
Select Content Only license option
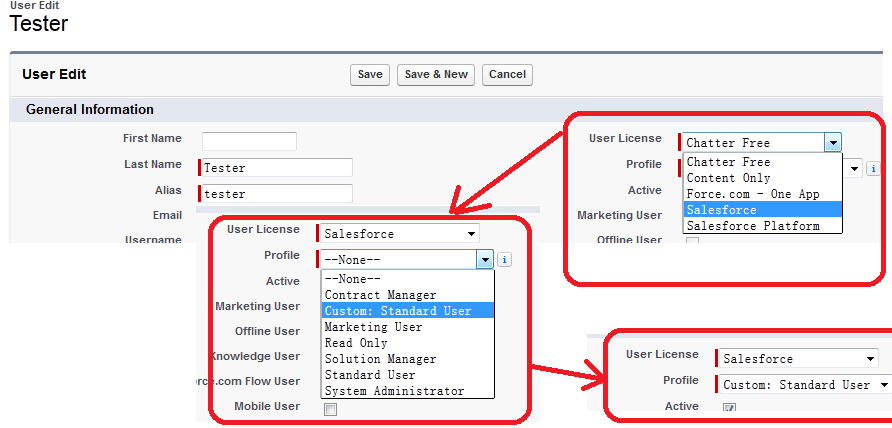coord(762,178)
